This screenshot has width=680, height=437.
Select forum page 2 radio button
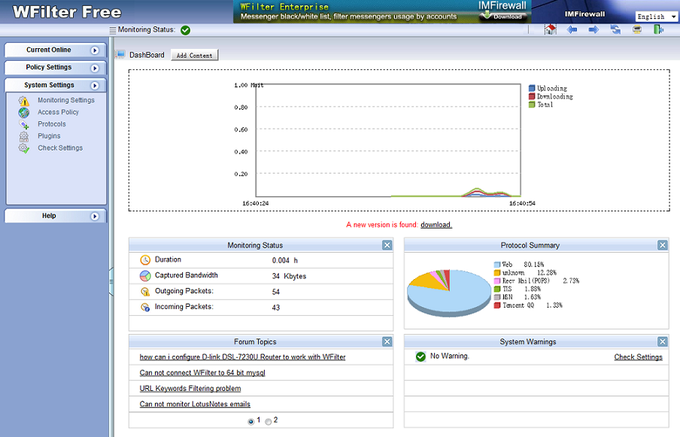coord(268,421)
